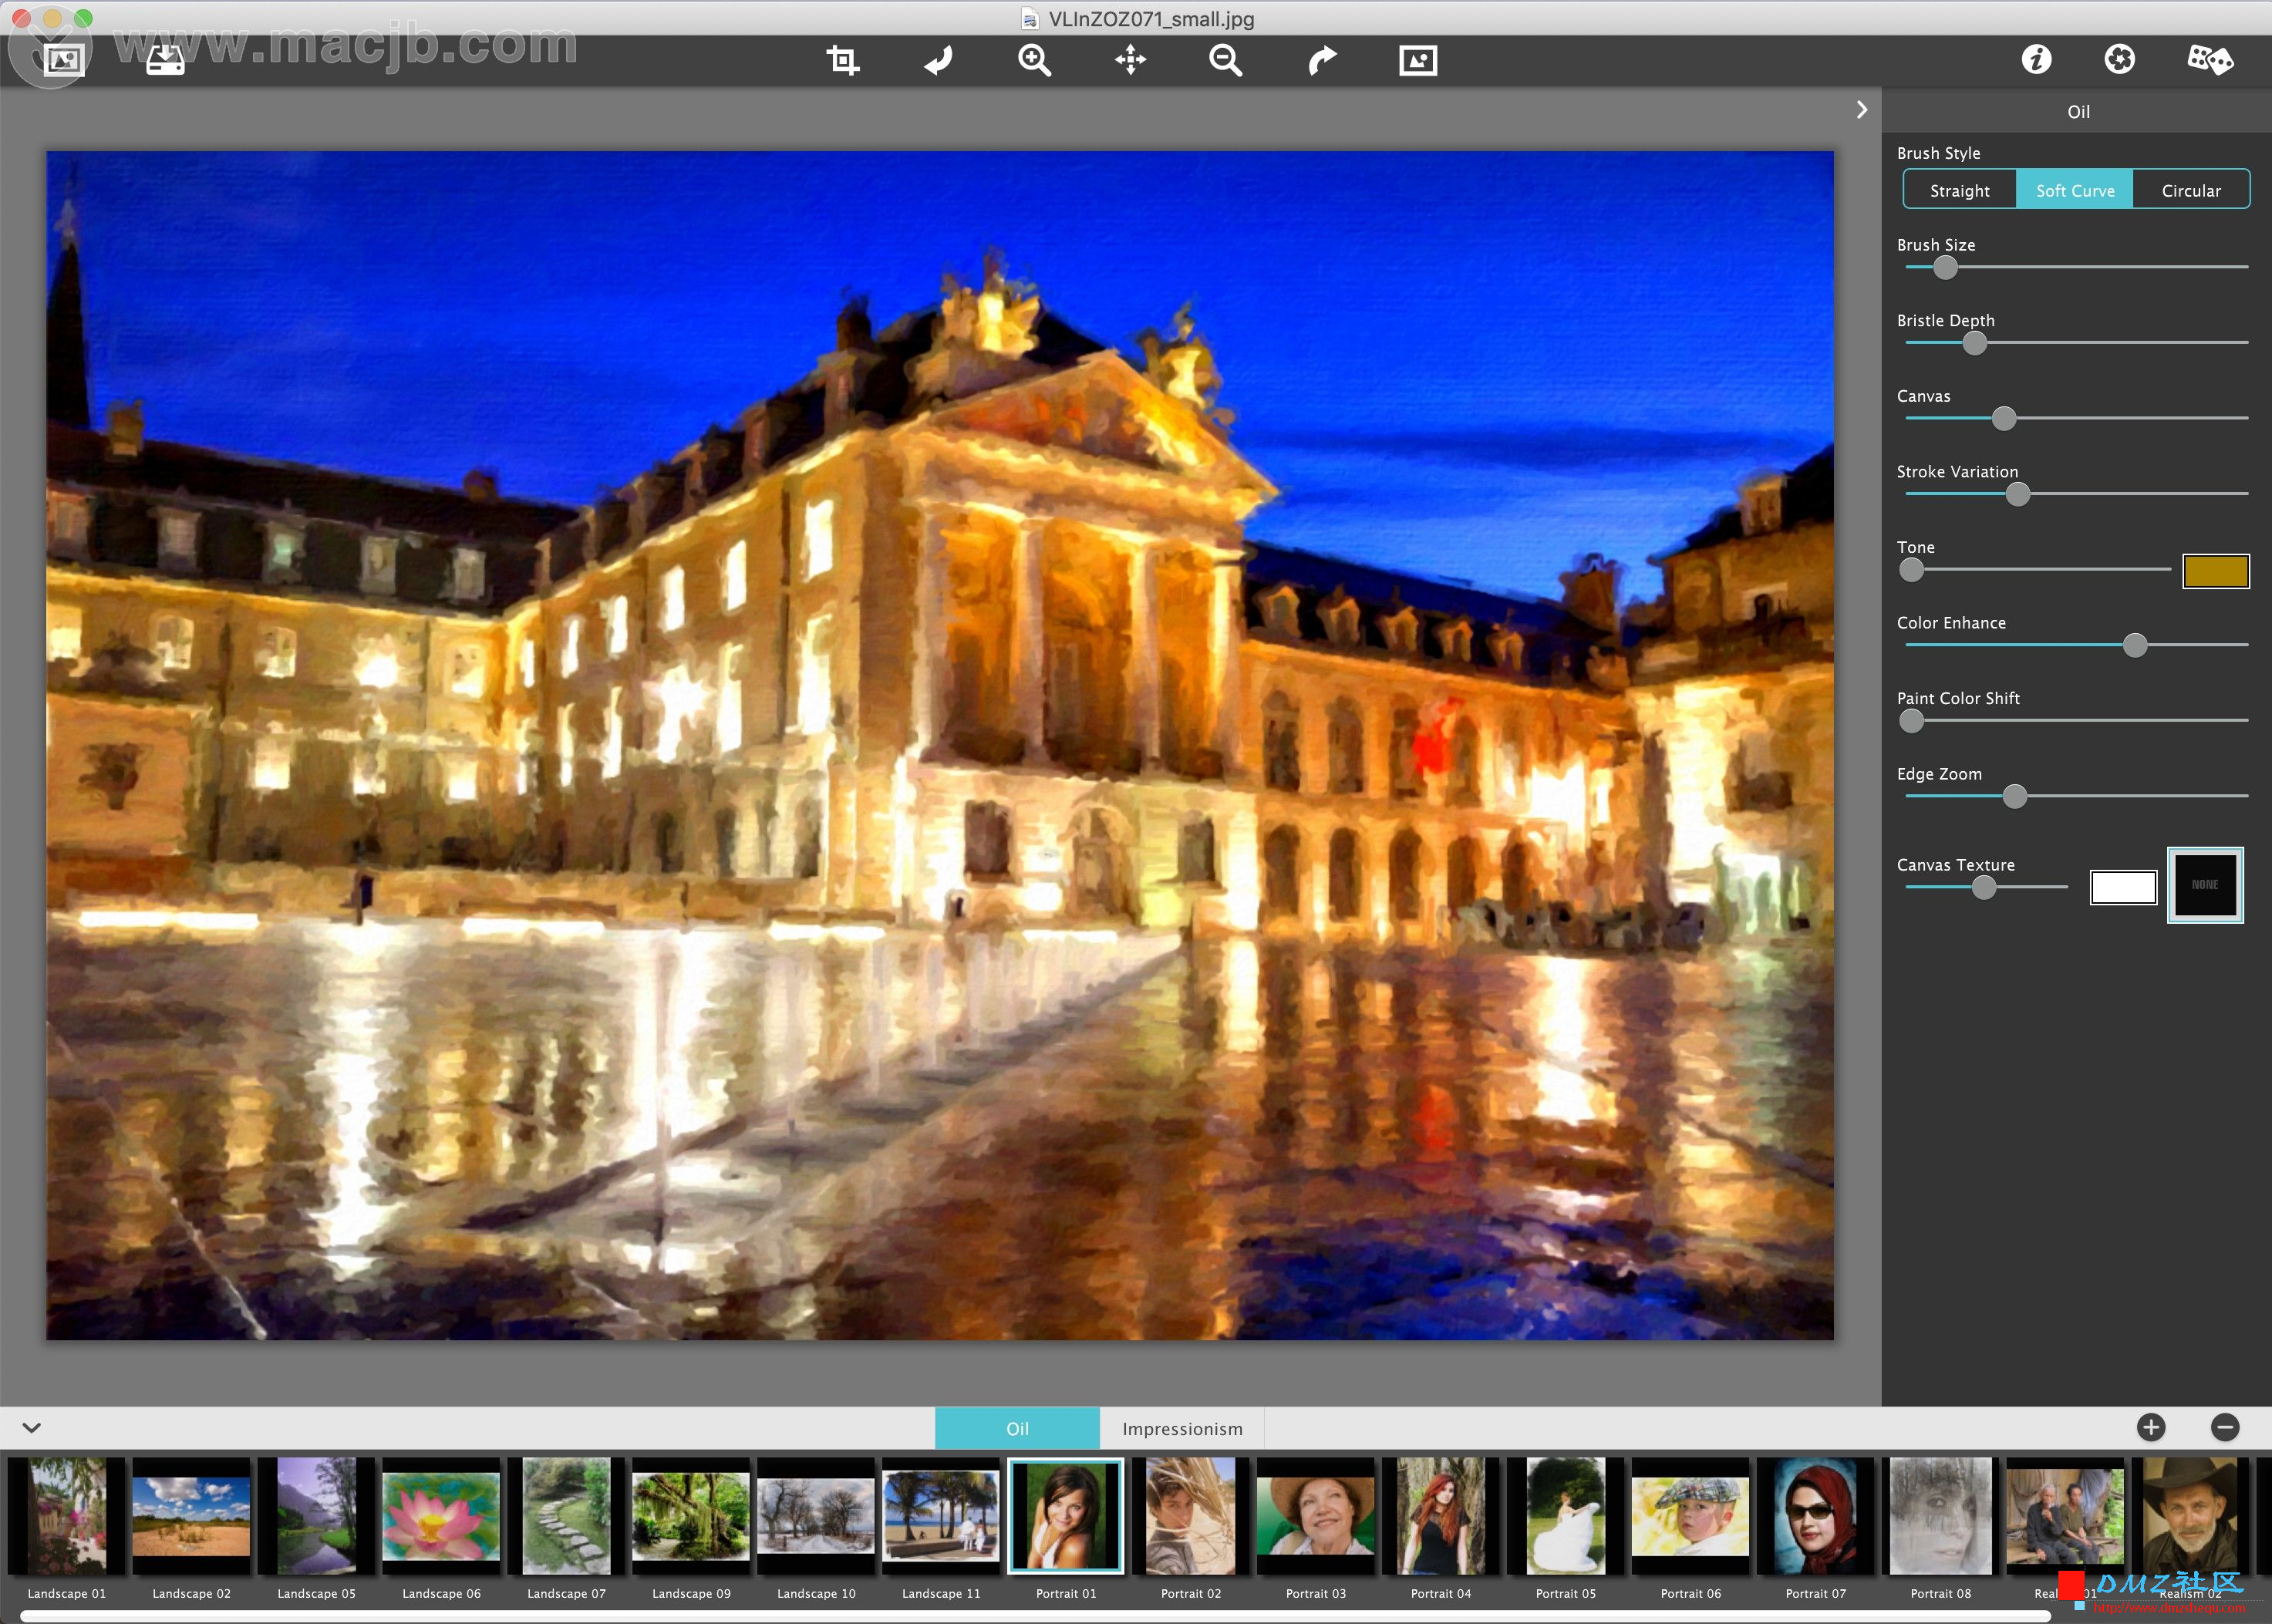
Task: Collapse the right settings panel arrow
Action: point(1861,110)
